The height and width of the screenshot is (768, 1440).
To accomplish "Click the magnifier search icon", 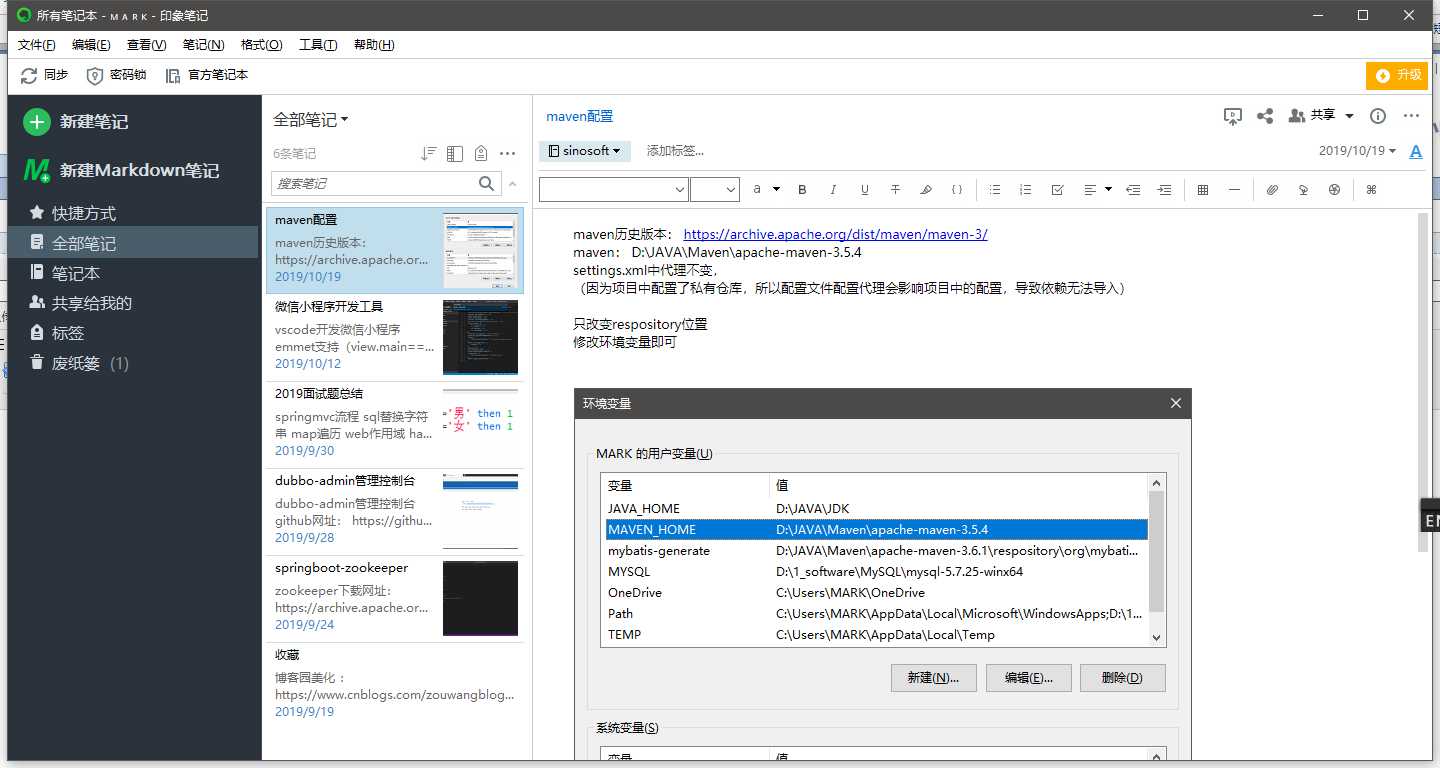I will pos(487,183).
